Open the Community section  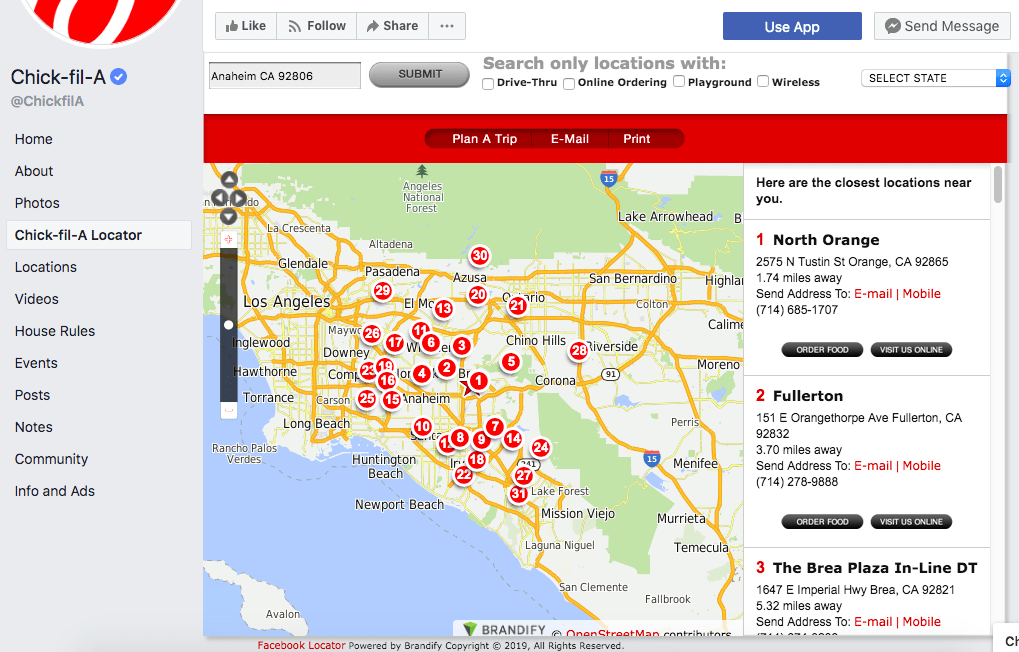pos(51,459)
